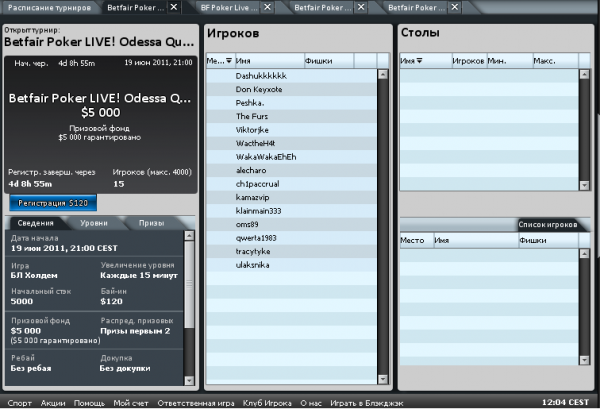Click Список игроков scrollbar down arrow
The width and height of the screenshot is (600, 409).
[584, 360]
